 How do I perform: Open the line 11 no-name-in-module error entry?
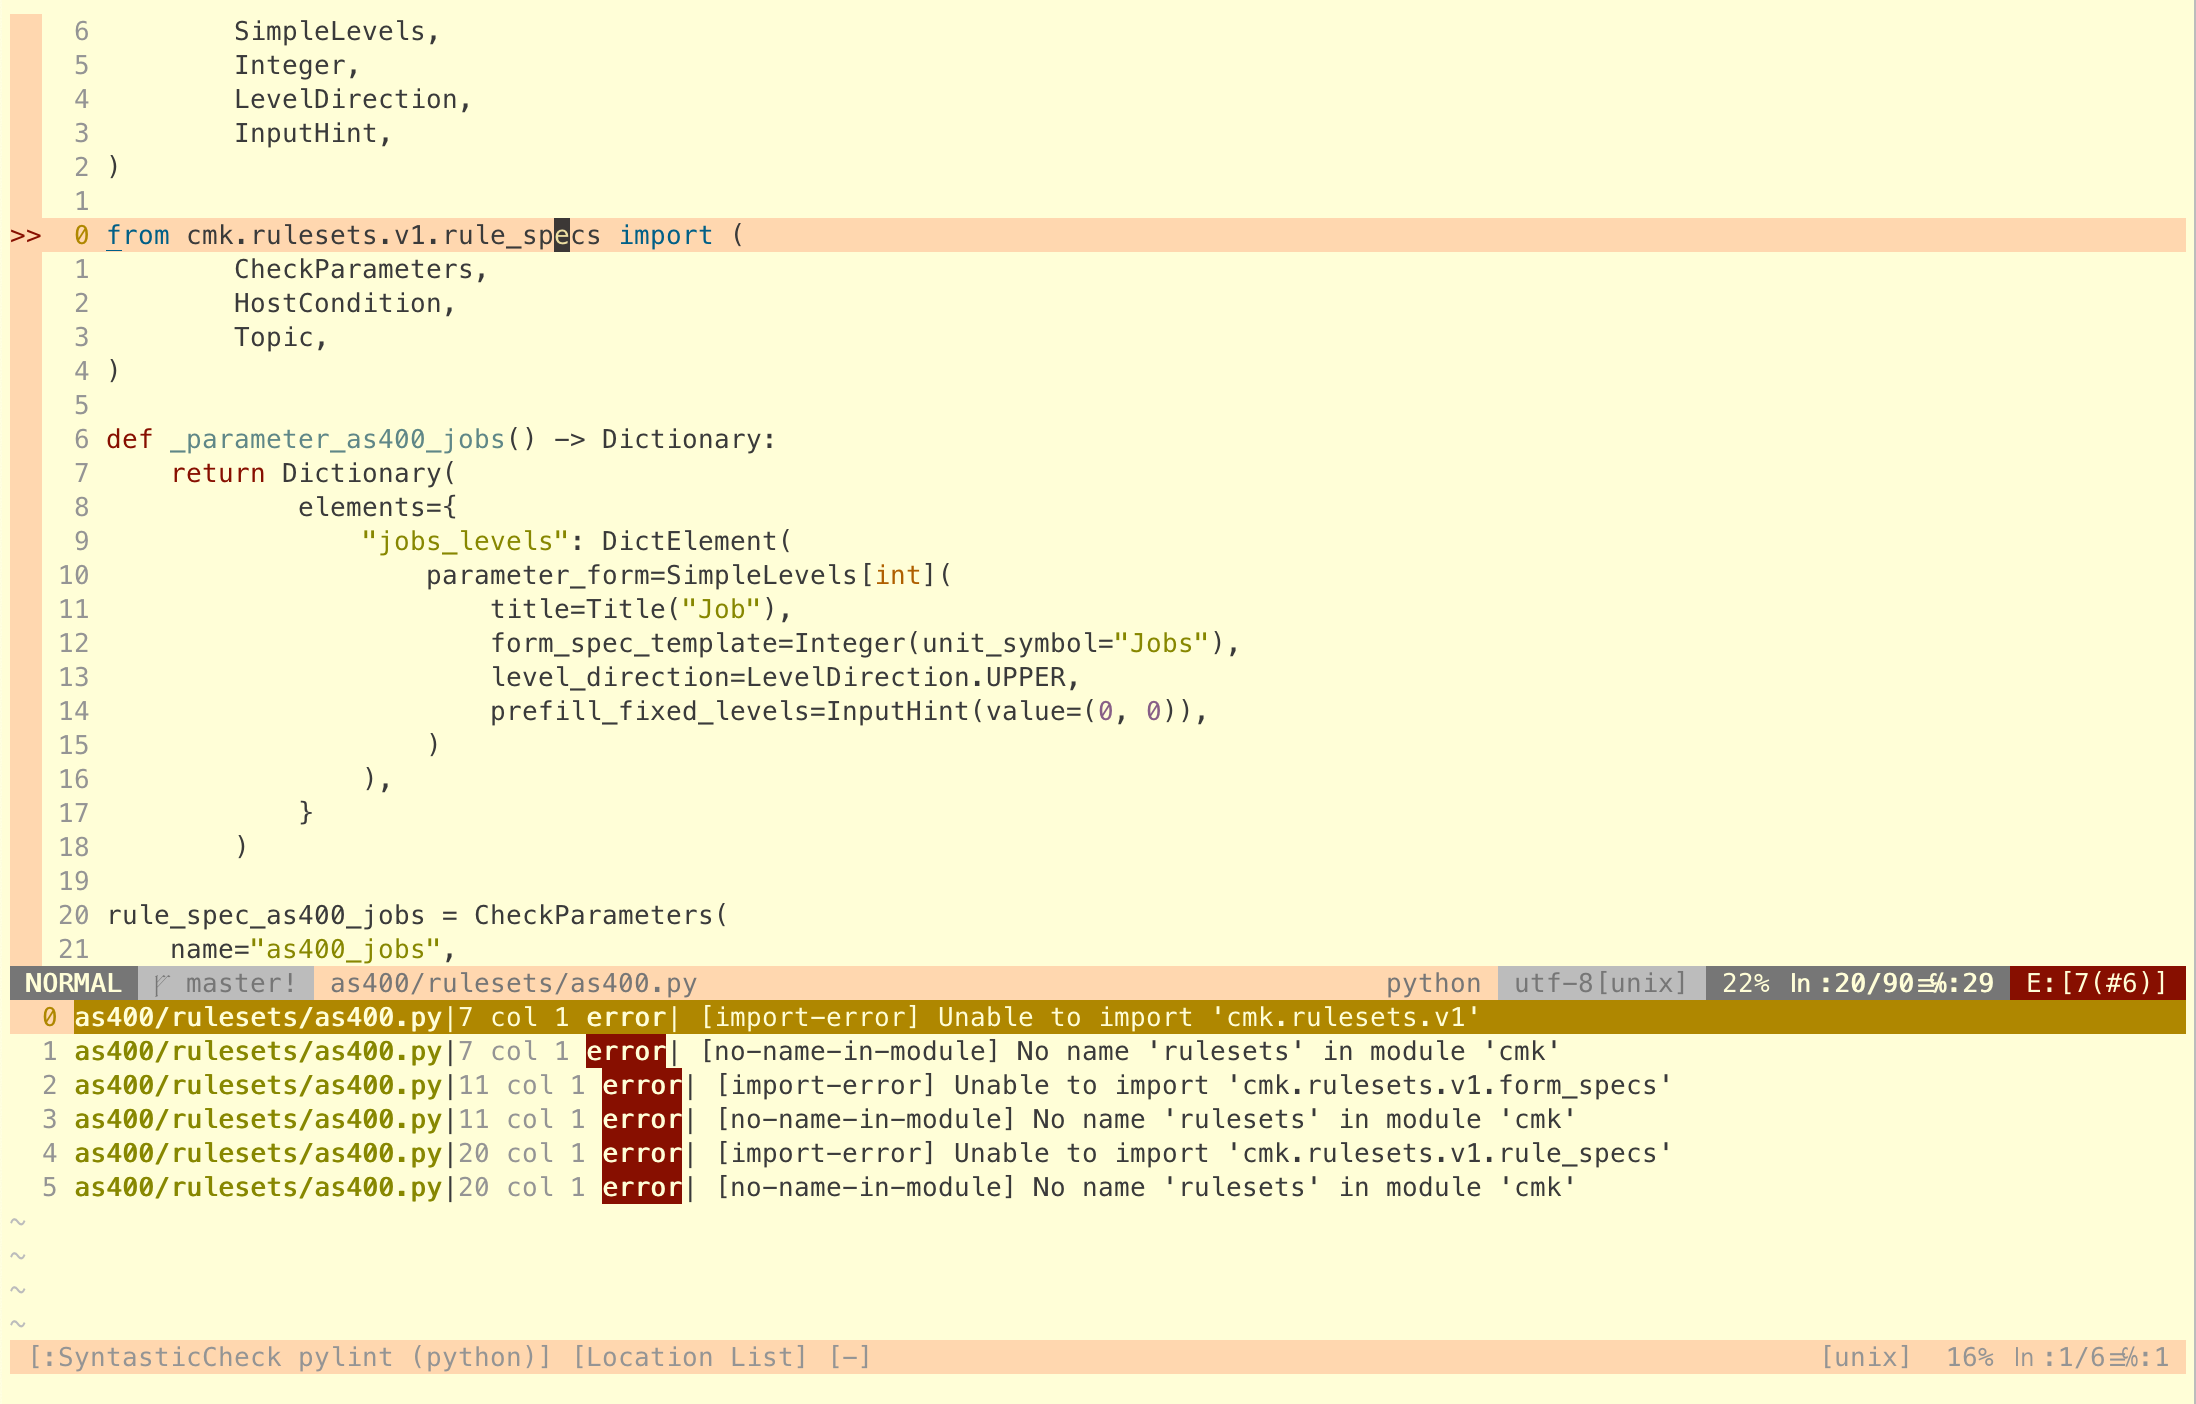click(1146, 1120)
